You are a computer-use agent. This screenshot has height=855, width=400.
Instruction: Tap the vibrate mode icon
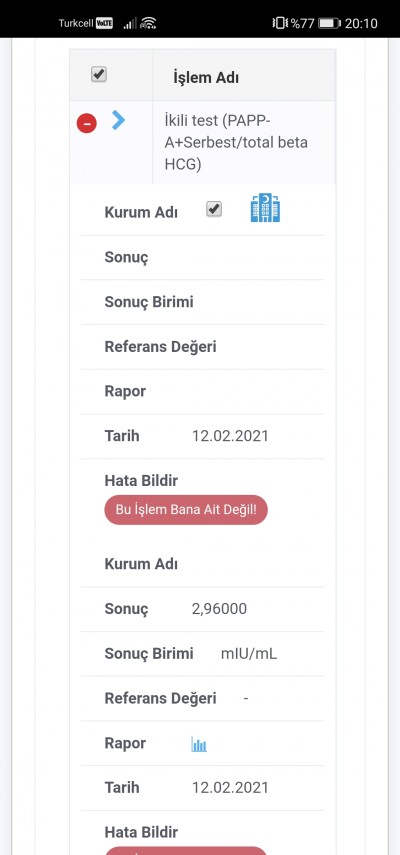[279, 23]
